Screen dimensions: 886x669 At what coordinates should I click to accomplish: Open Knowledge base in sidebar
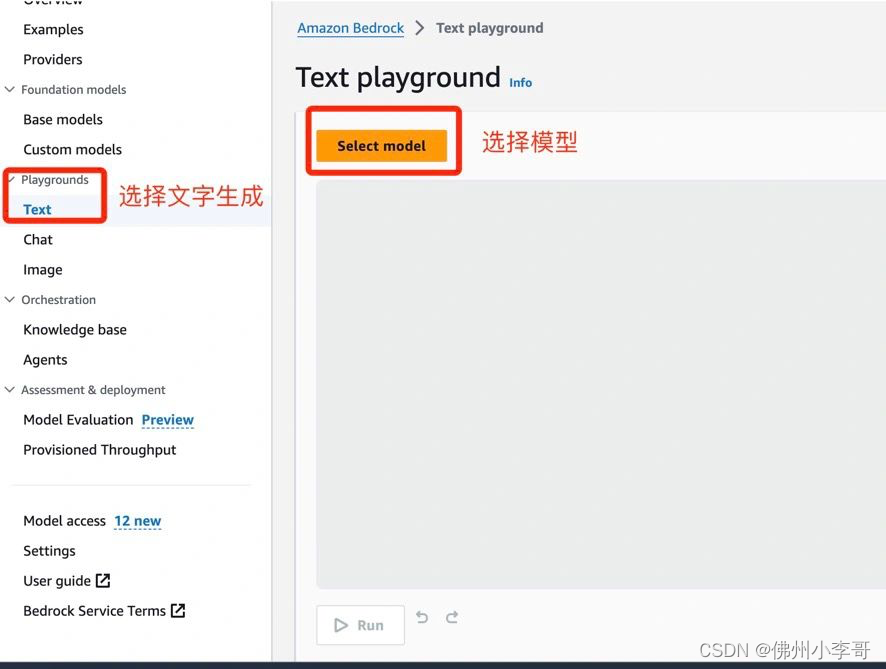click(75, 329)
